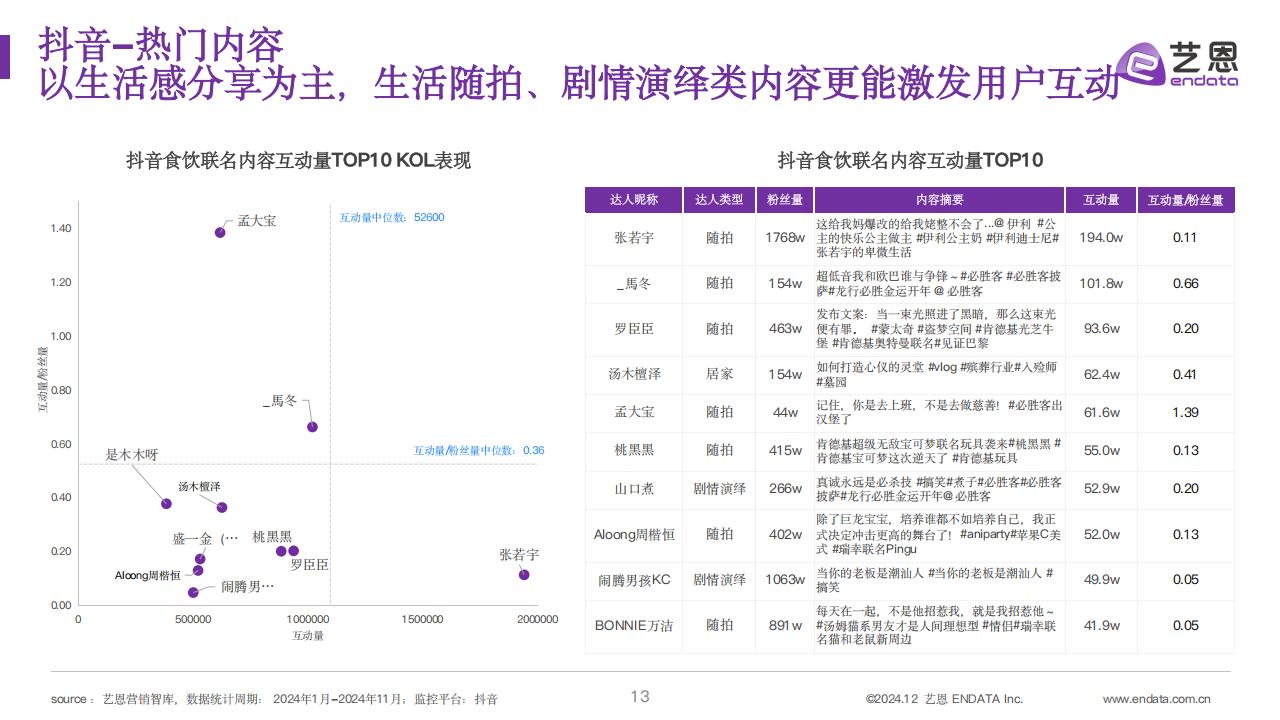Click the summary starting 如何打造心仪的灵堂
Image resolution: width=1280 pixels, height=720 pixels.
(x=938, y=374)
